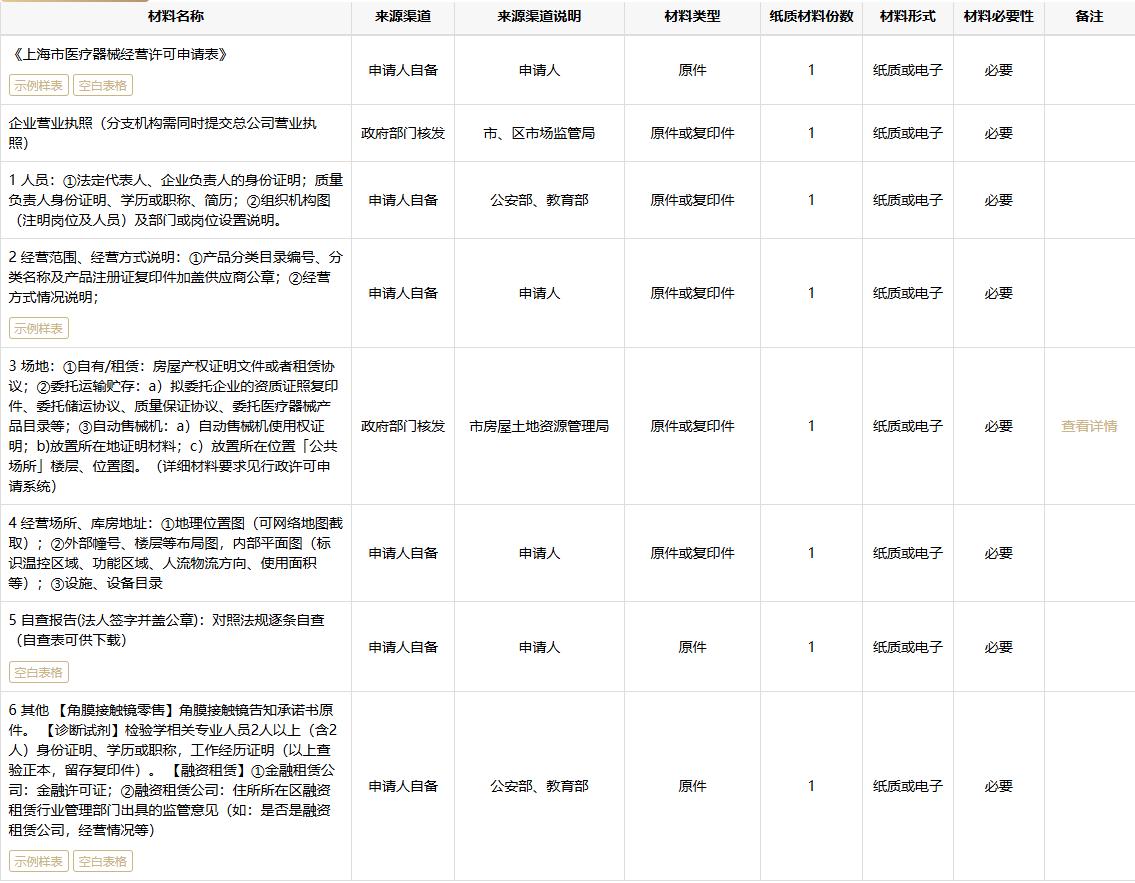
Task: Click 查看详情 link in 场地 row
Action: tap(1089, 426)
